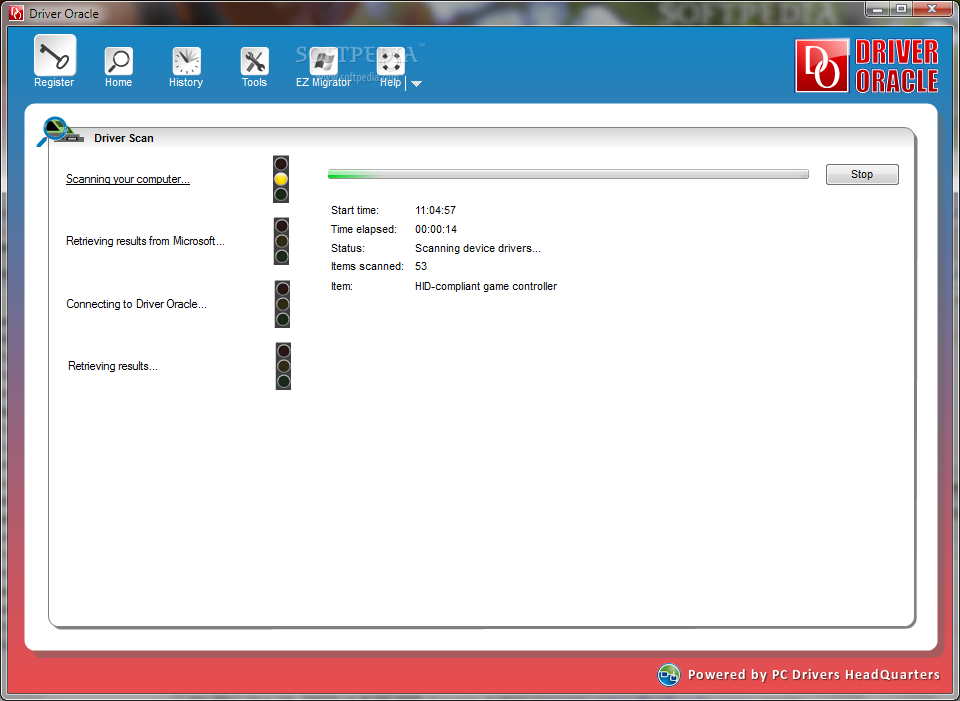The image size is (960, 701).
Task: Open the History clock icon
Action: point(186,61)
